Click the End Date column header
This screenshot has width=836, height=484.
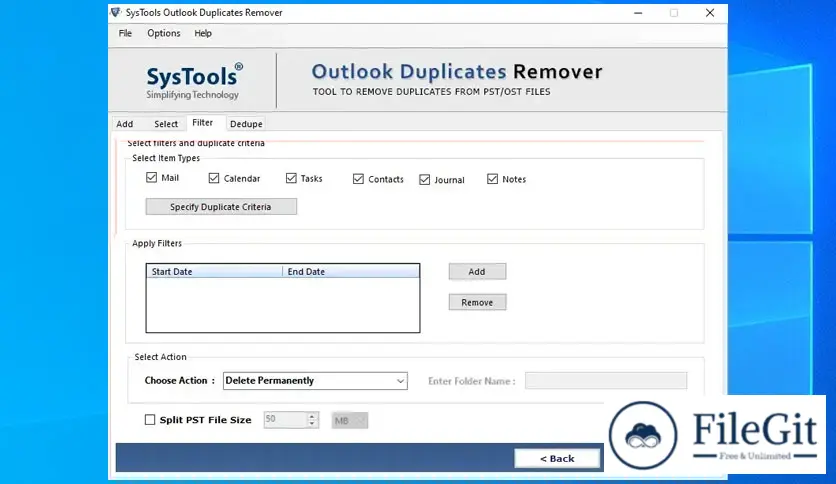click(351, 271)
